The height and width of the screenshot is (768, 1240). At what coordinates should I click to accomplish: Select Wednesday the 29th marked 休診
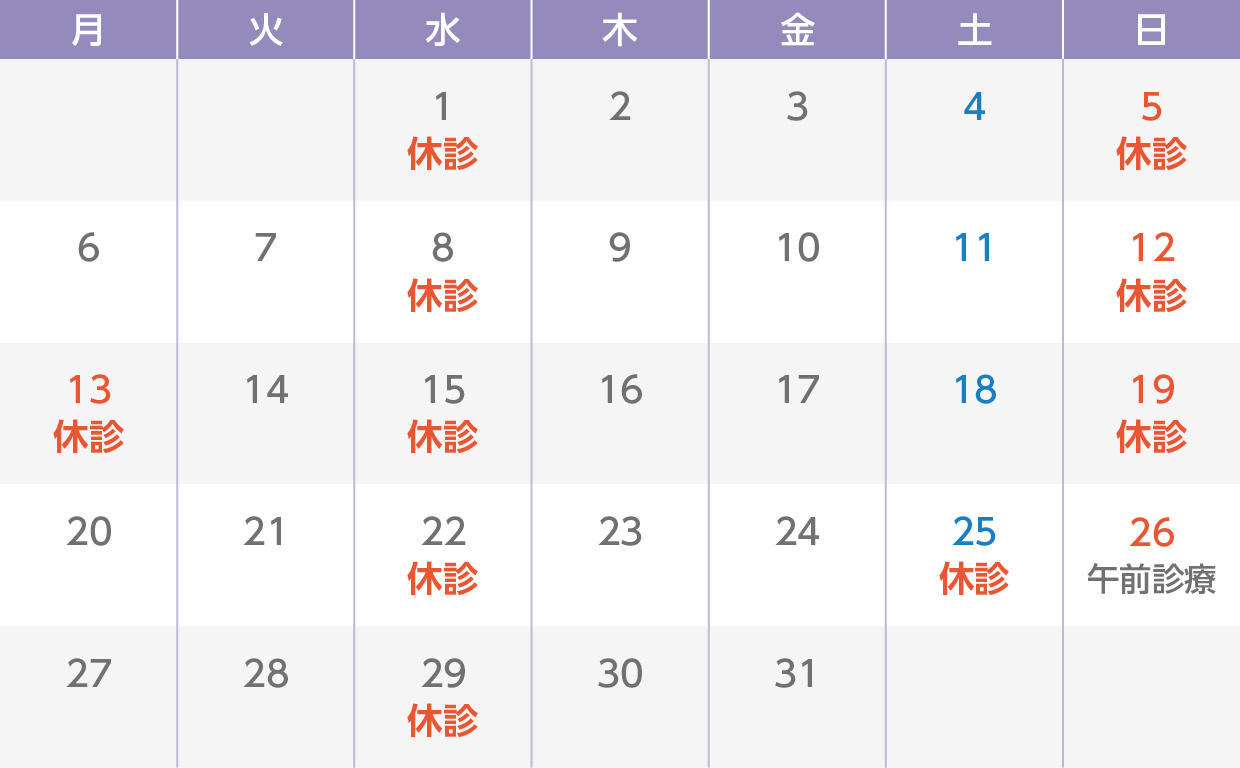click(443, 697)
